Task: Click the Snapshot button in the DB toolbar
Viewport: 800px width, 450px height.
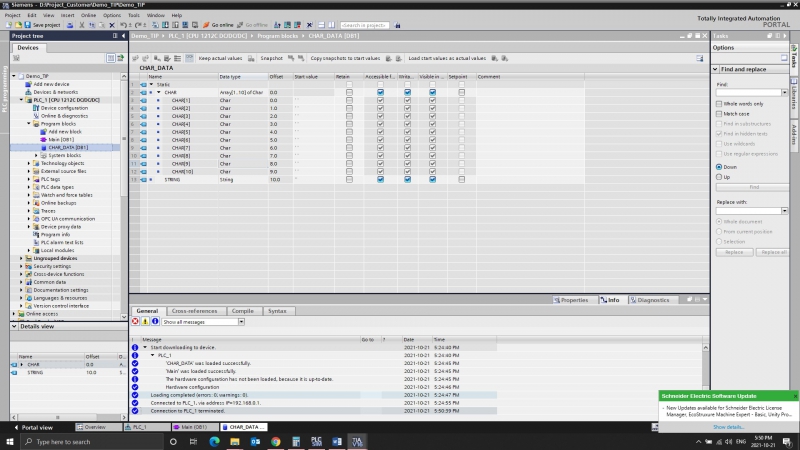Action: point(271,58)
